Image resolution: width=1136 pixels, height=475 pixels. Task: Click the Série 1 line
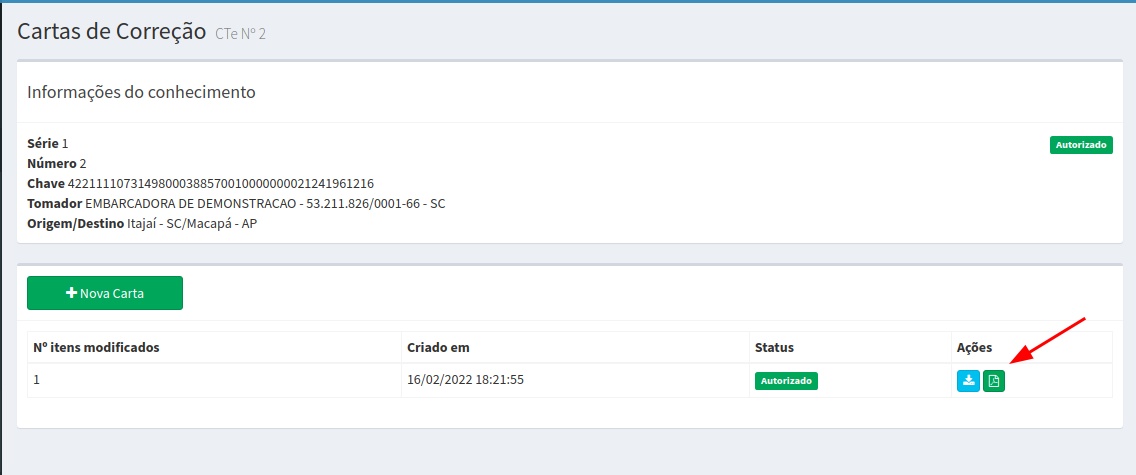click(48, 143)
